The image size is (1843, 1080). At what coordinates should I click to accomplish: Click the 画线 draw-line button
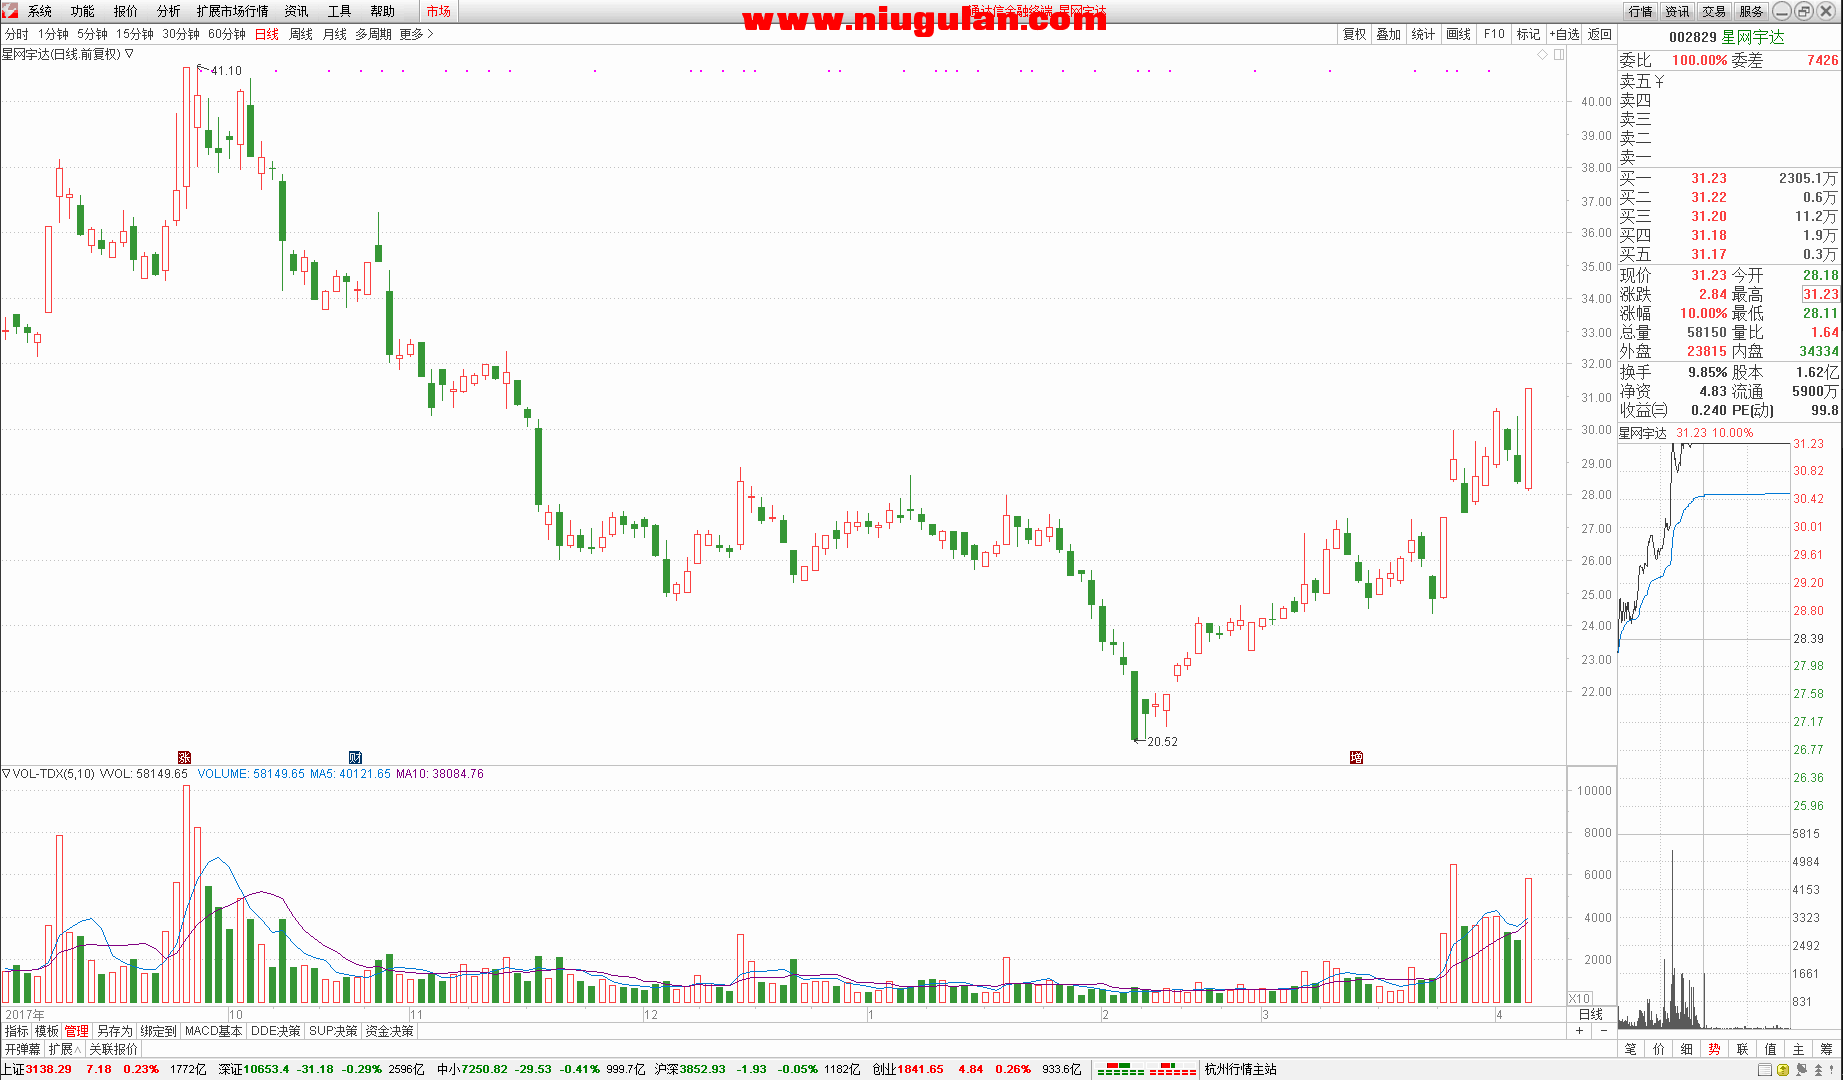click(1459, 34)
